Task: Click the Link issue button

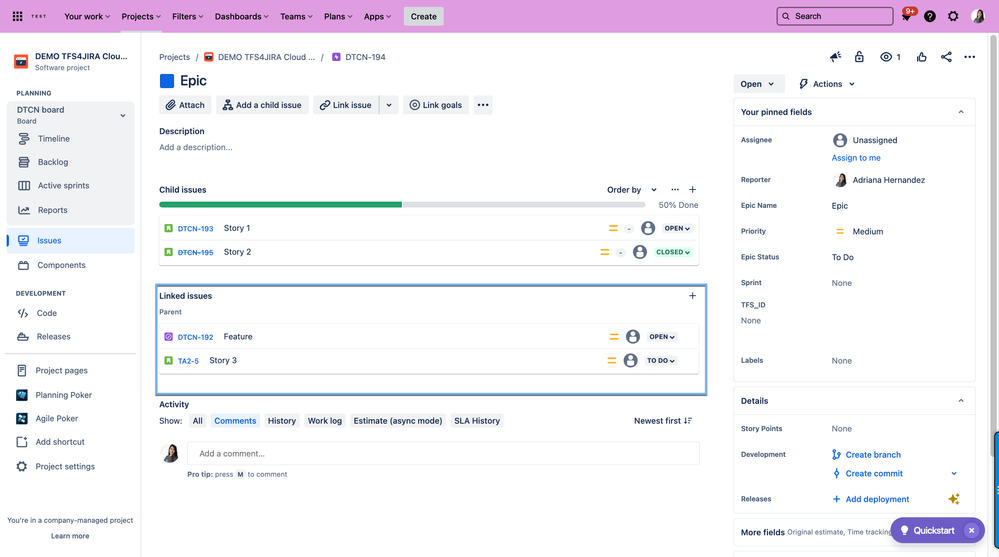Action: 346,105
